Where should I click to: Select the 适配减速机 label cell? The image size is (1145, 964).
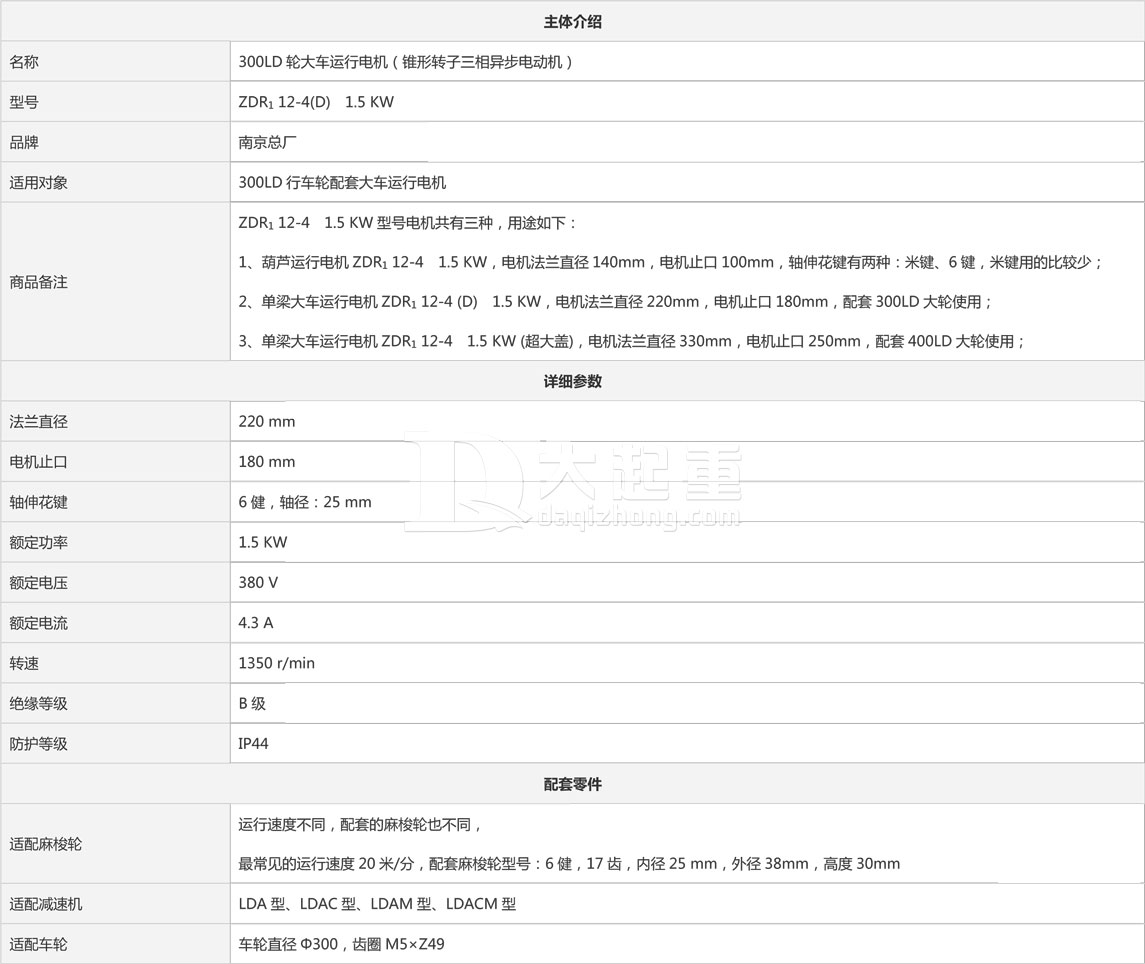pyautogui.click(x=115, y=904)
